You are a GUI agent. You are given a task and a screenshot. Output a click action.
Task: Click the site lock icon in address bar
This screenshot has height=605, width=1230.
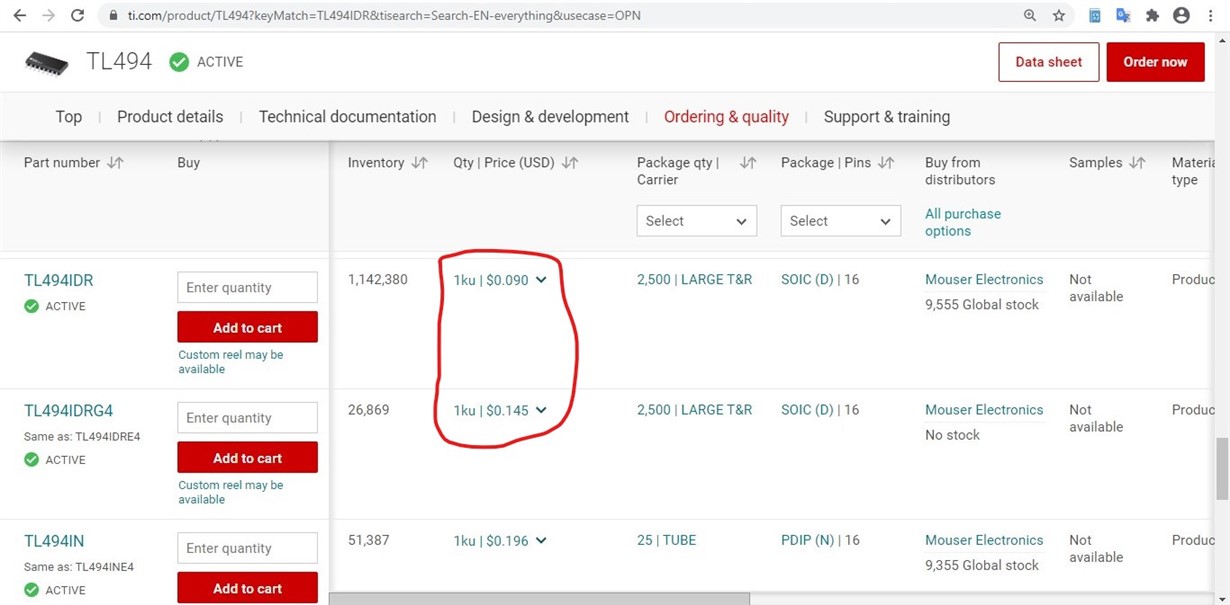113,16
